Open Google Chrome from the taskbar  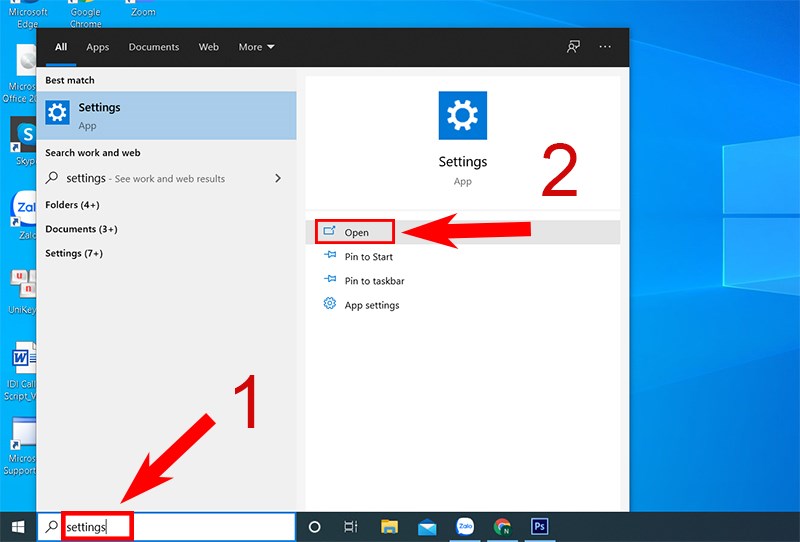(x=503, y=527)
